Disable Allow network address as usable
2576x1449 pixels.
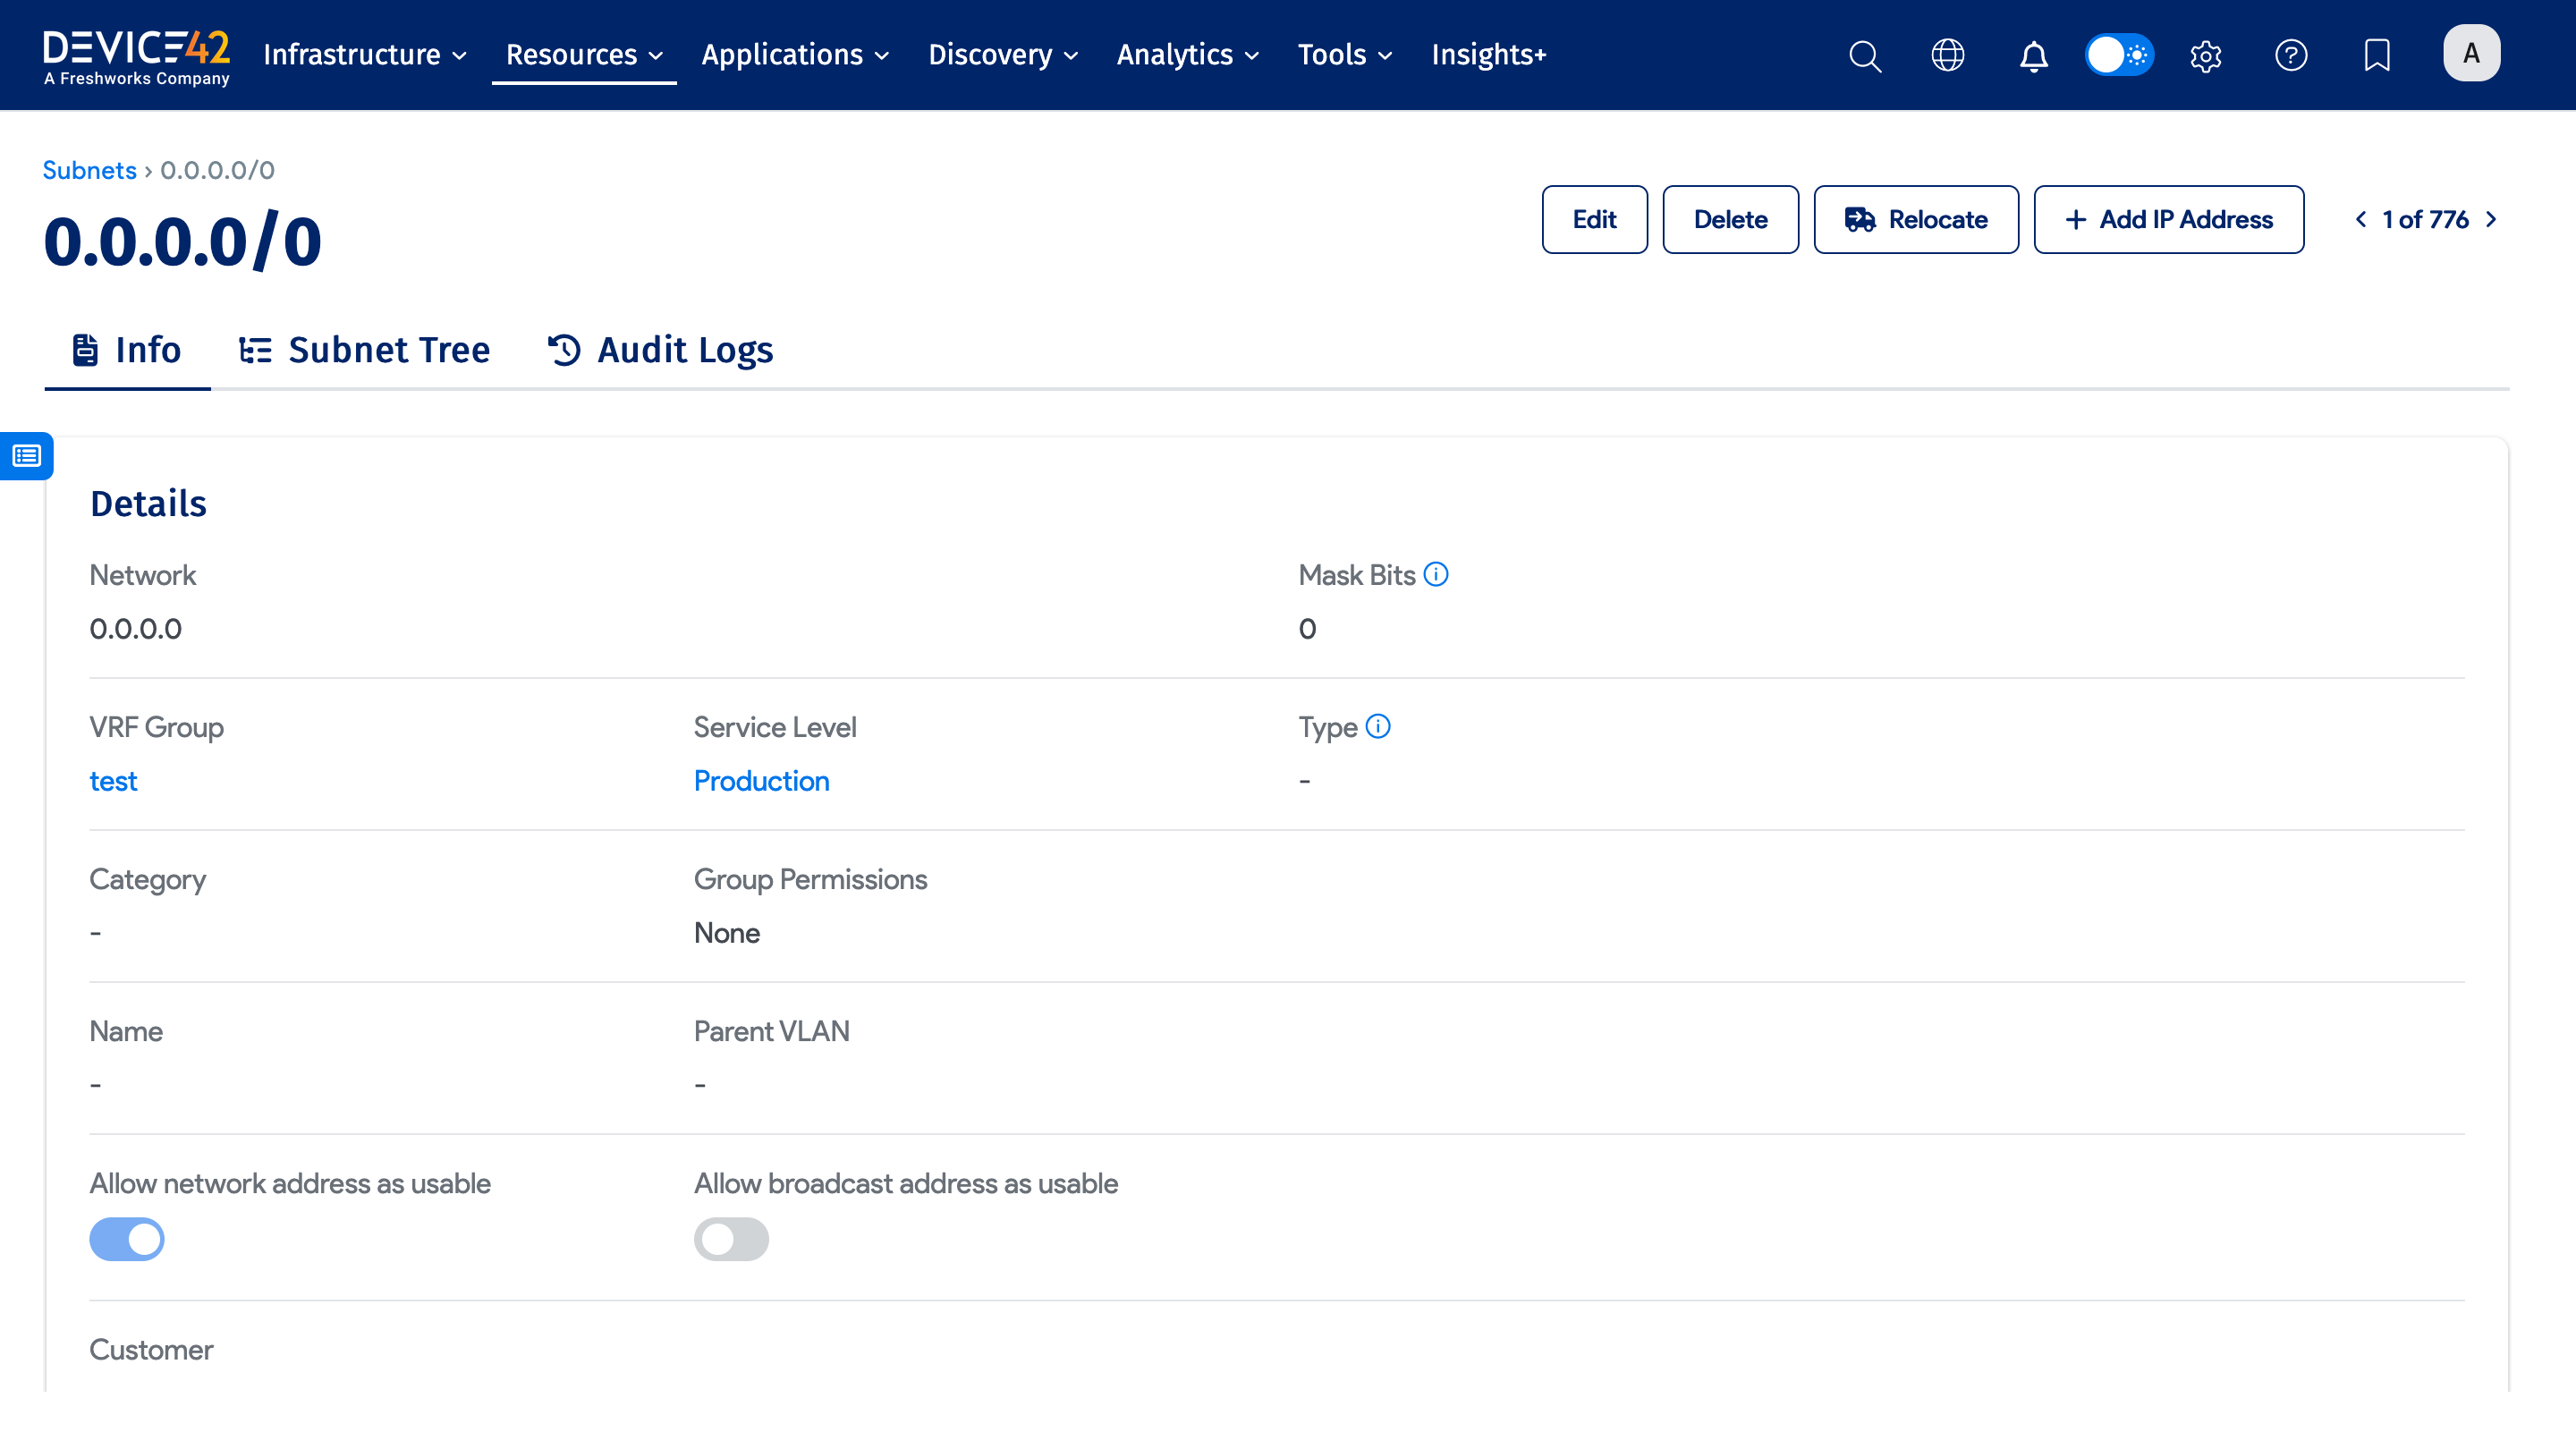click(127, 1239)
